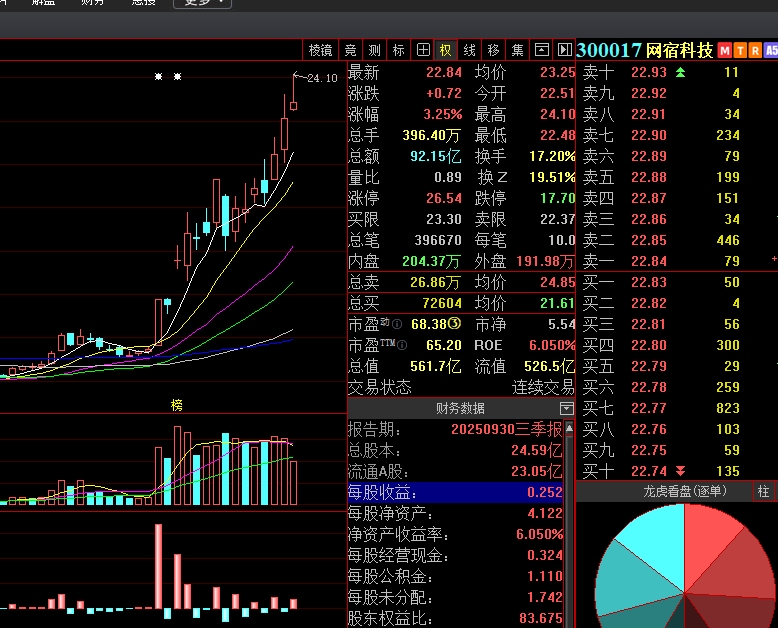The height and width of the screenshot is (628, 778).
Task: Click the 每股净资产 4.122 row
Action: (455, 513)
